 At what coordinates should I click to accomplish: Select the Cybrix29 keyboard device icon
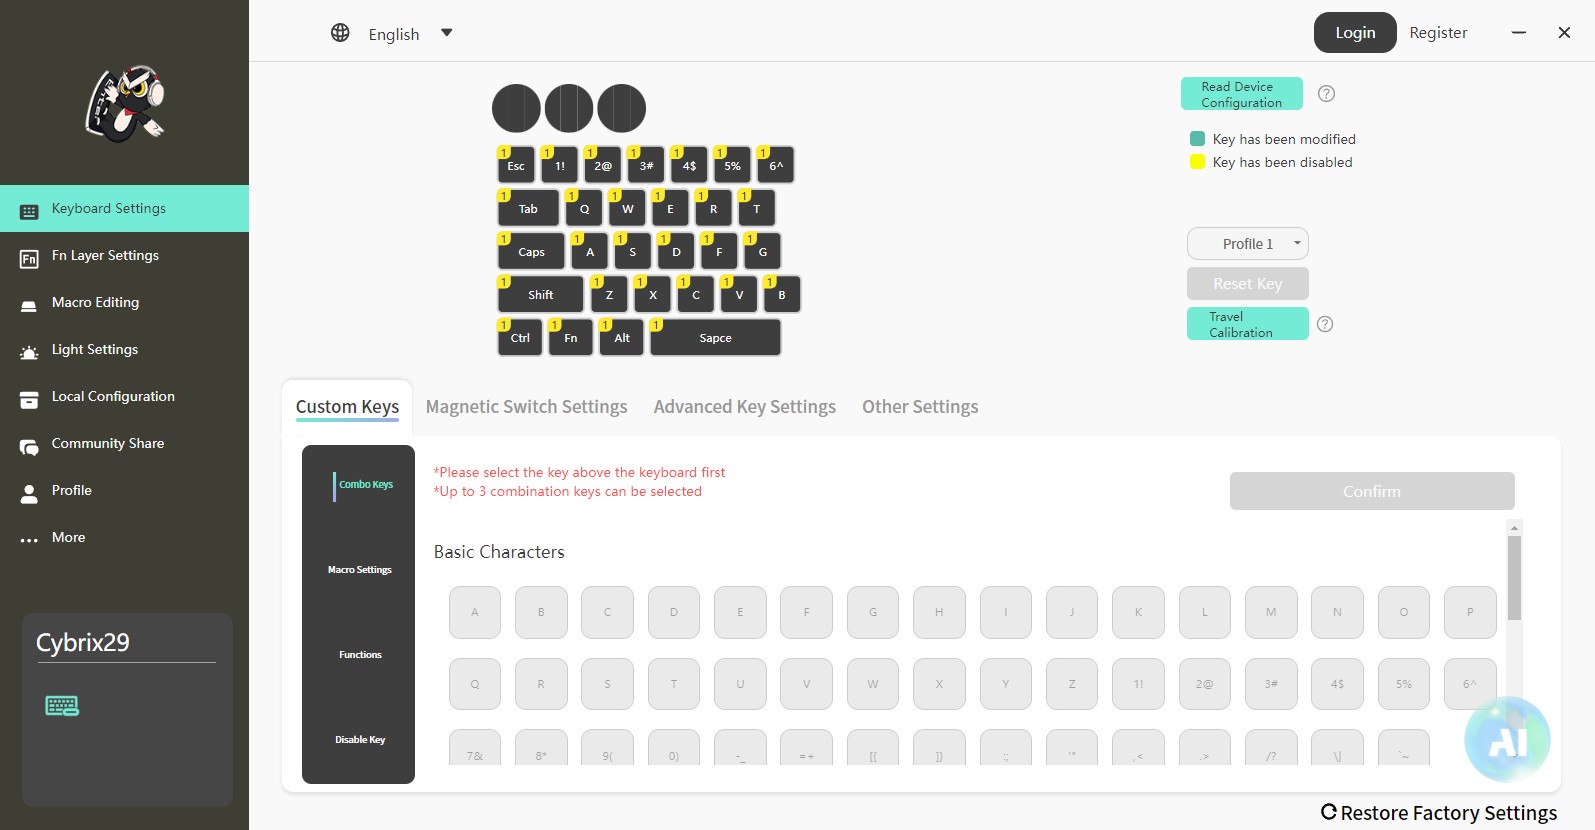62,706
